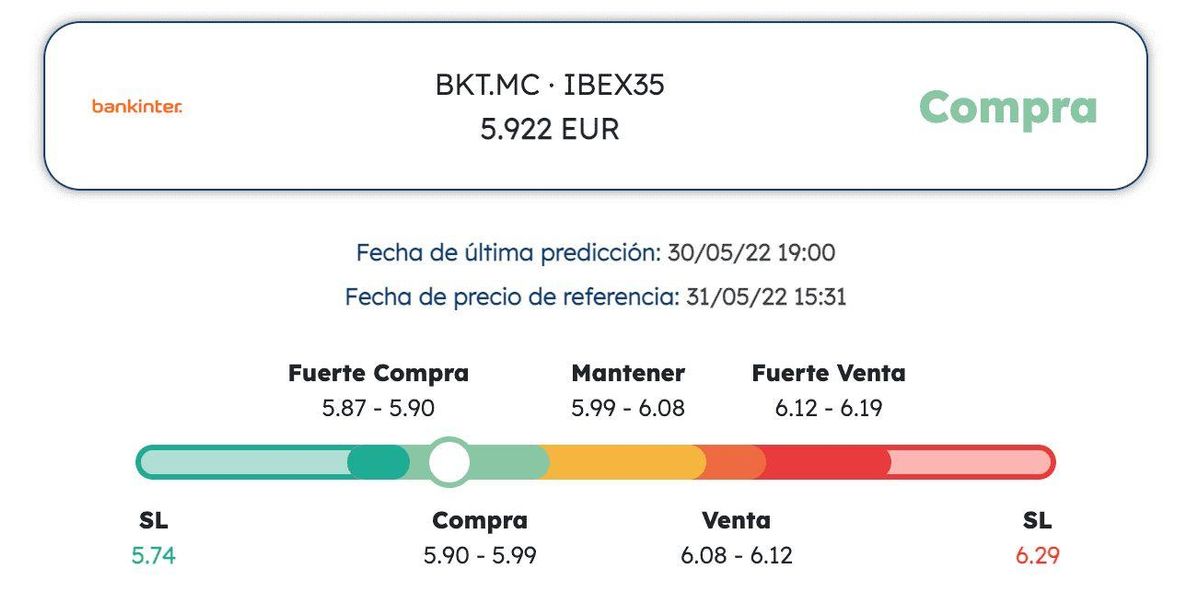1200x615 pixels.
Task: Click the Fecha de última predicción line
Action: 595,253
